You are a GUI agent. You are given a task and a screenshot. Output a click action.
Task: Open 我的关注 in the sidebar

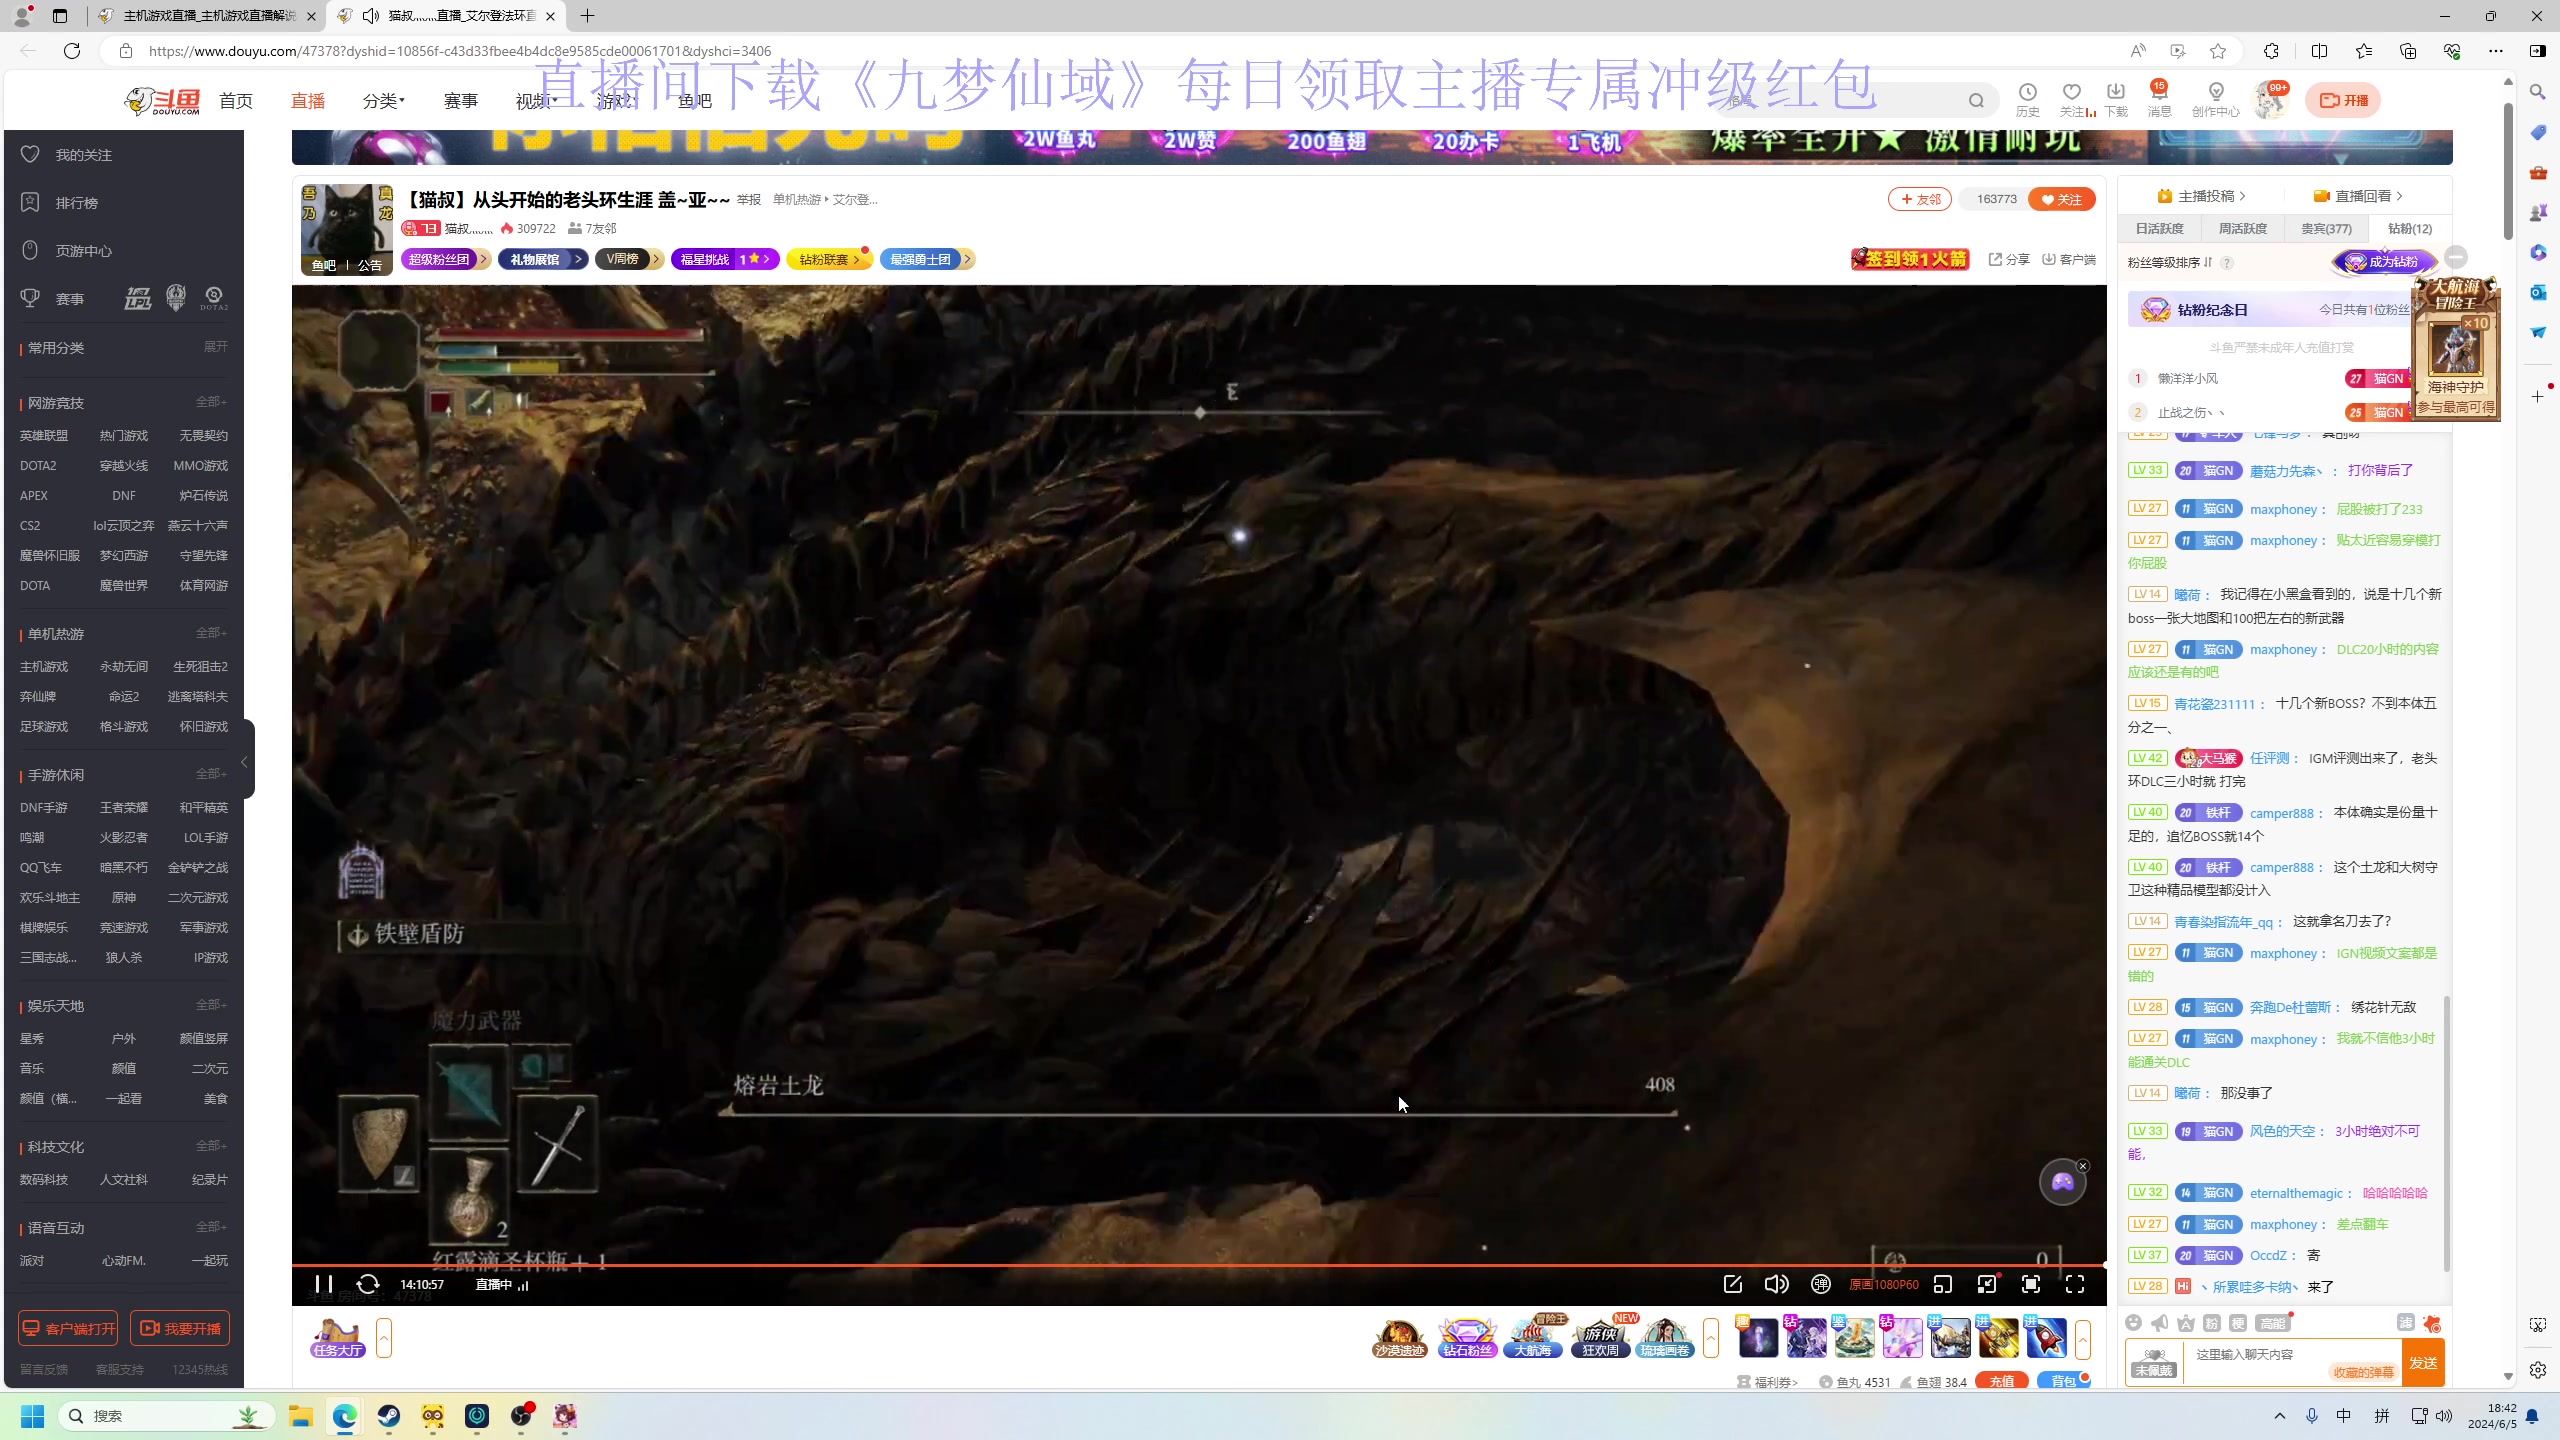66,155
